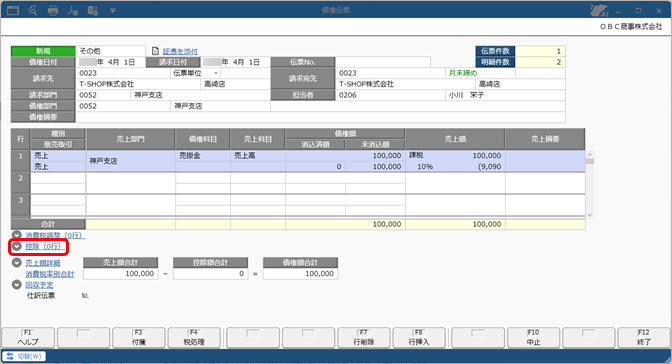
Task: Open the 消費税調整 (0行) link
Action: pos(55,235)
